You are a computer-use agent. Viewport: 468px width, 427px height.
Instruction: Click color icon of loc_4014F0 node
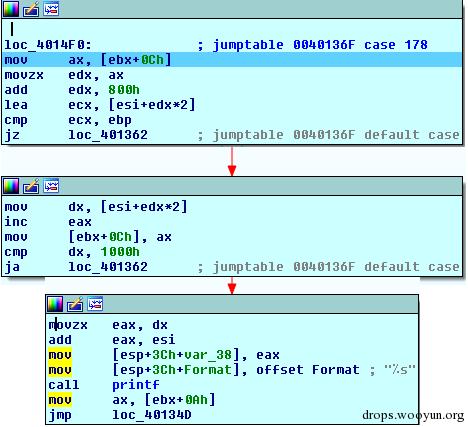pos(11,9)
